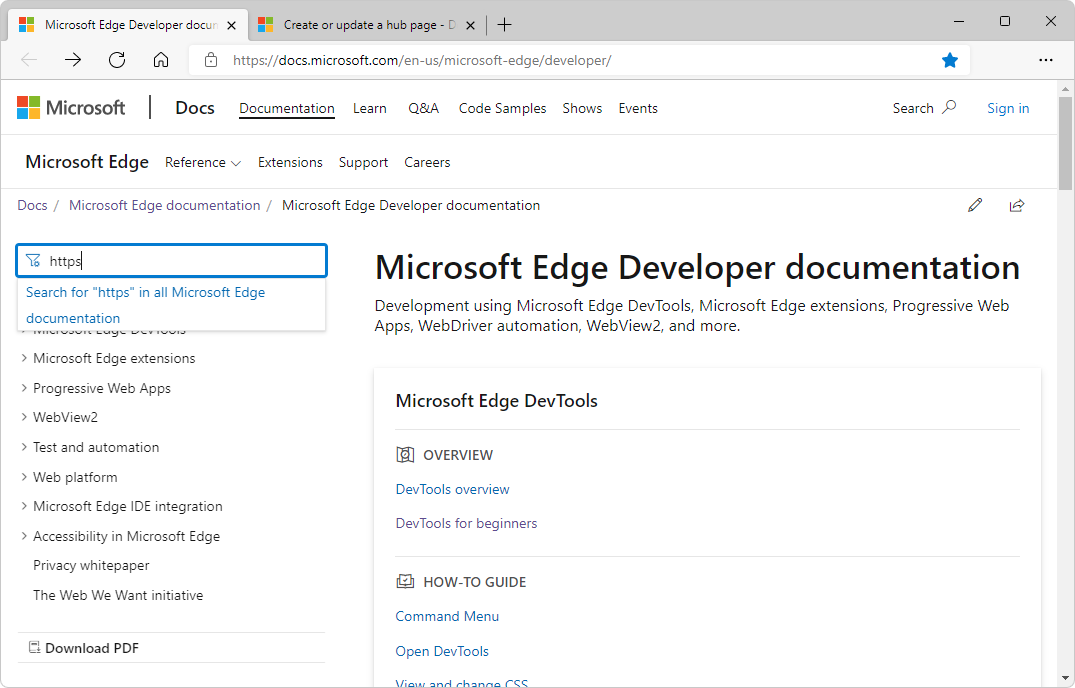Expand the WebView2 sidebar section
The width and height of the screenshot is (1075, 688).
coord(65,417)
